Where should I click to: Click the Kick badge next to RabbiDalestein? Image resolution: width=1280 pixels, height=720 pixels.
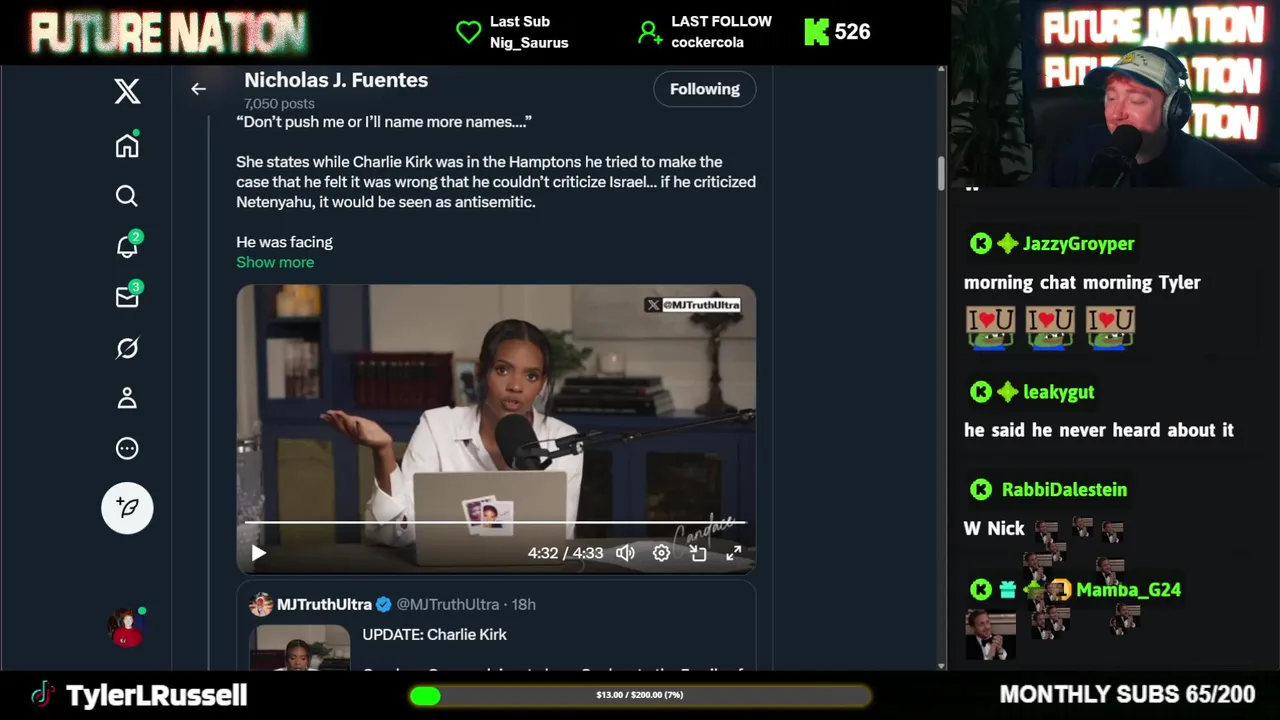coord(981,489)
